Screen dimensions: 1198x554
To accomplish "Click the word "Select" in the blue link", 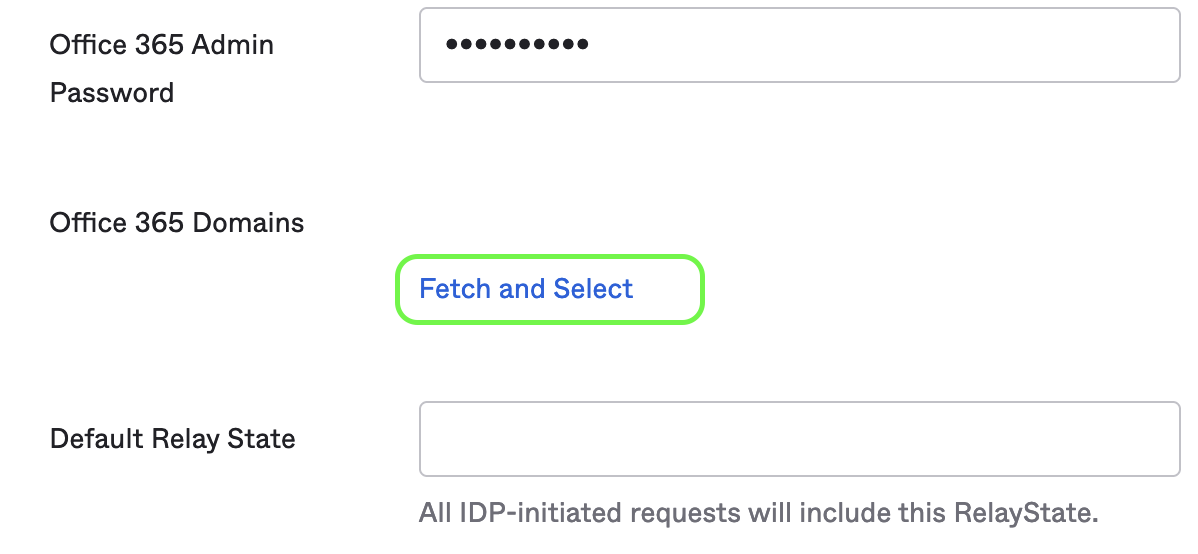I will (593, 289).
